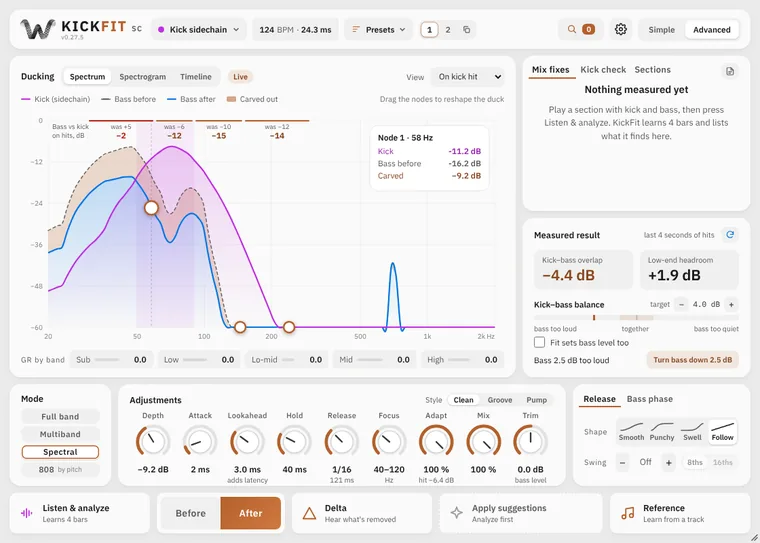Click the Sub GR band meter
This screenshot has height=543, width=760.
tap(111, 360)
